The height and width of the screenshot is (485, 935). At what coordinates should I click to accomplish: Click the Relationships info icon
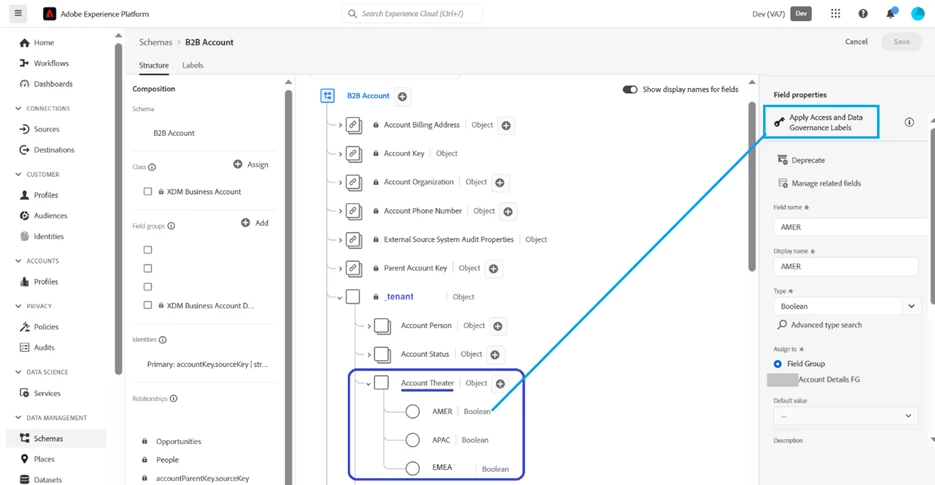coord(174,398)
